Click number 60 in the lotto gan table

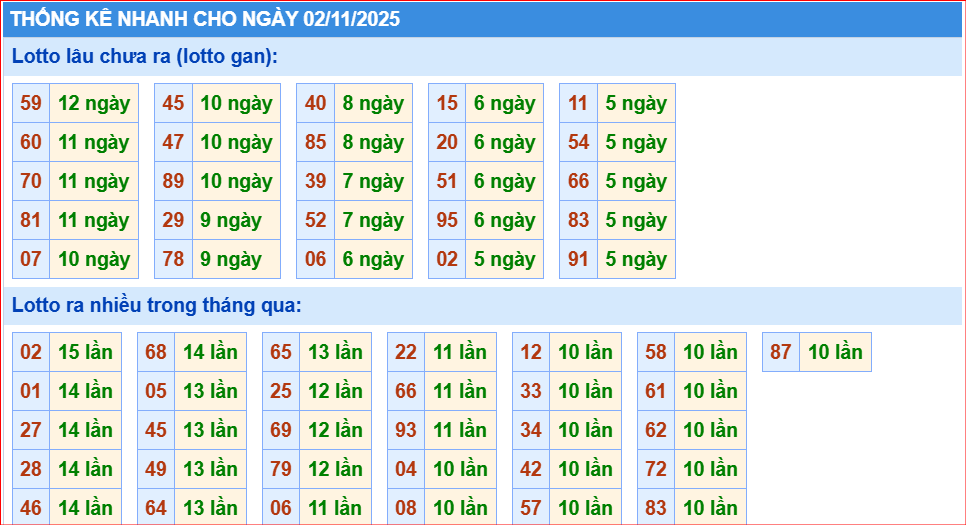coord(31,142)
